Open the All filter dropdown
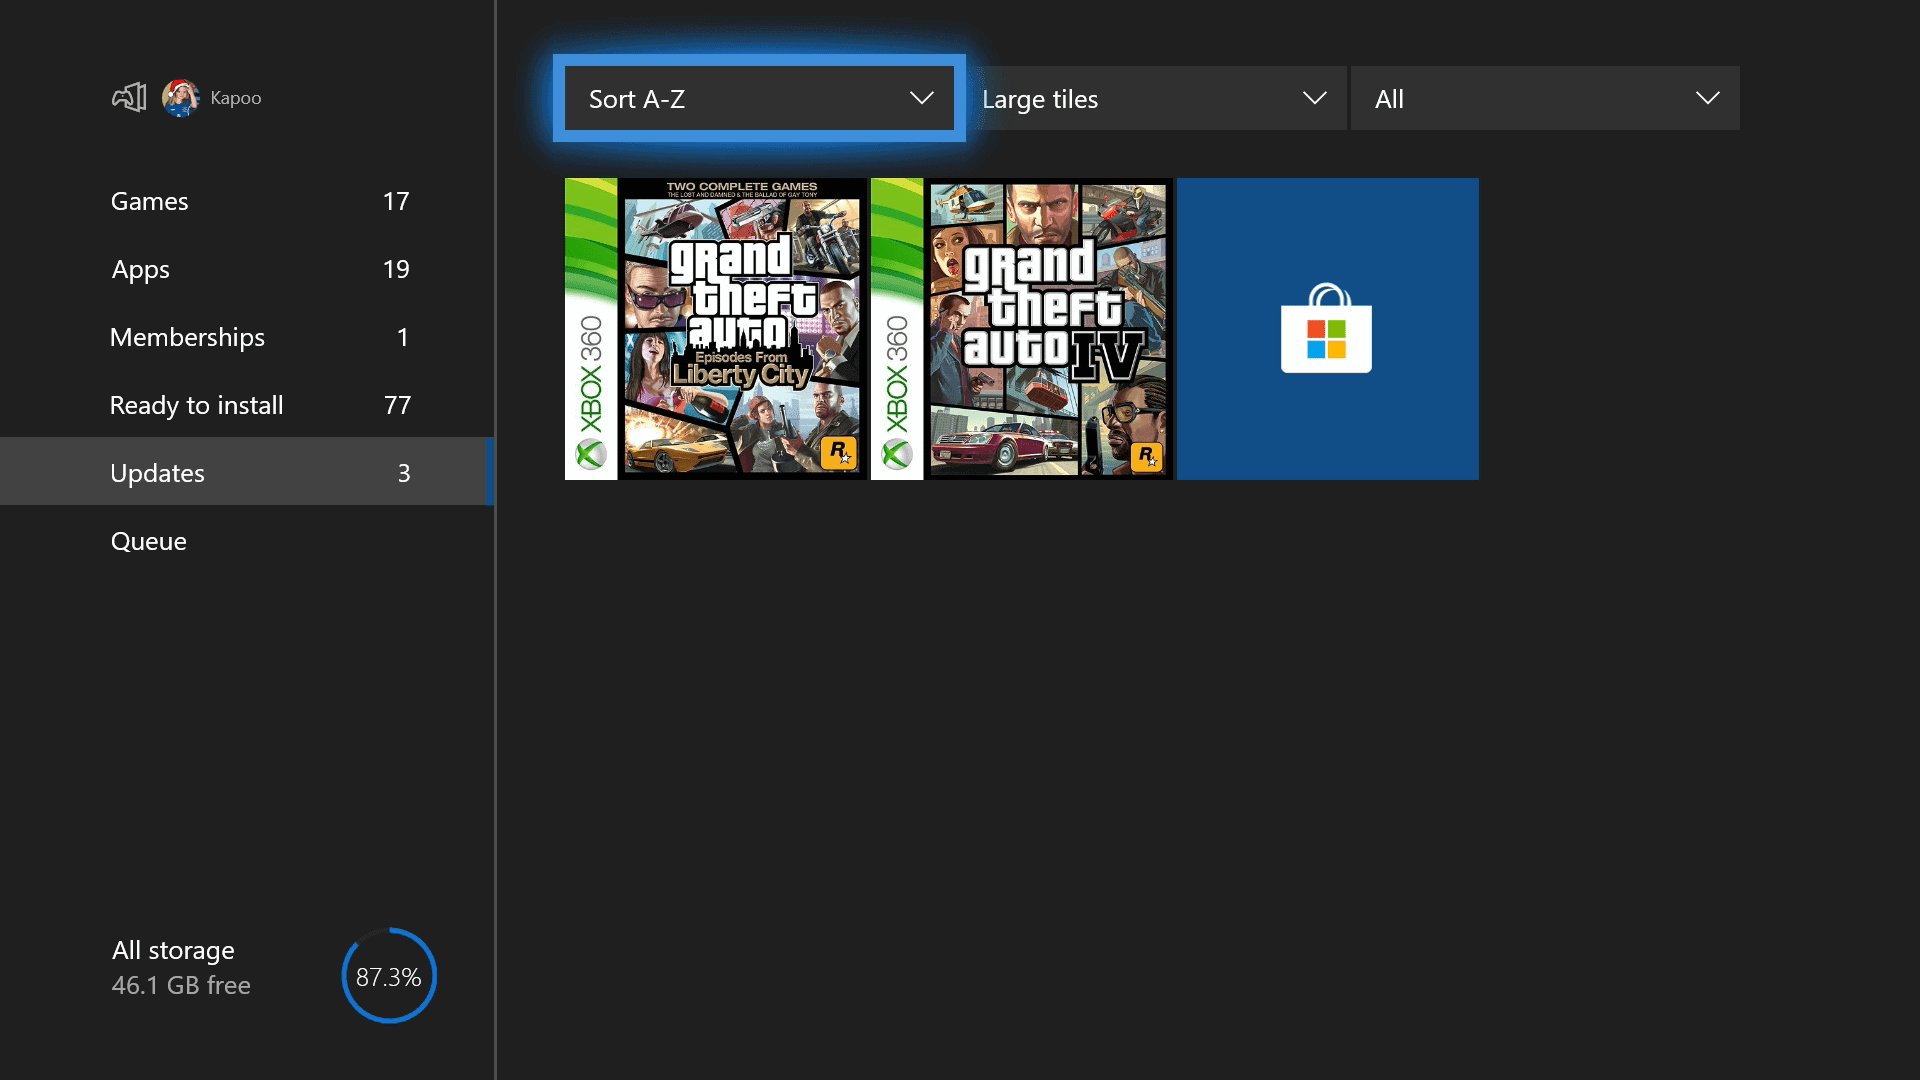Screen dimensions: 1920x1080 [x=1545, y=98]
